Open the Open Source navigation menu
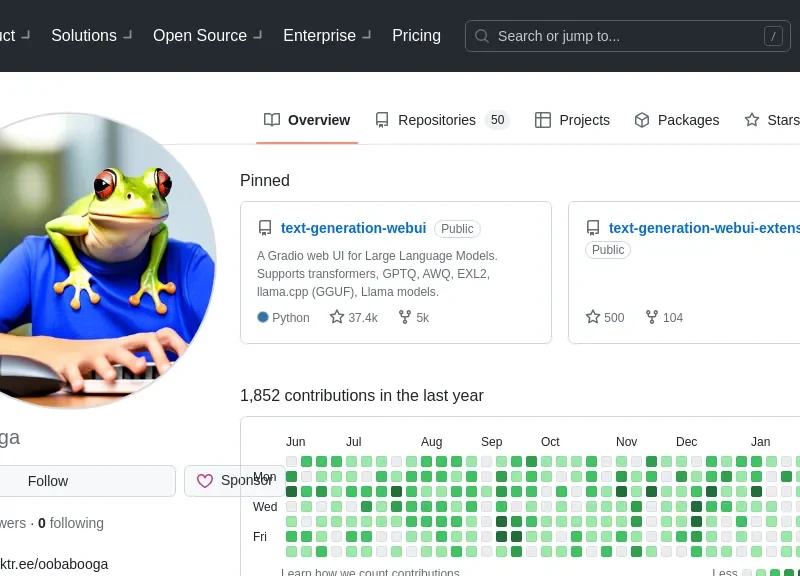 [208, 35]
